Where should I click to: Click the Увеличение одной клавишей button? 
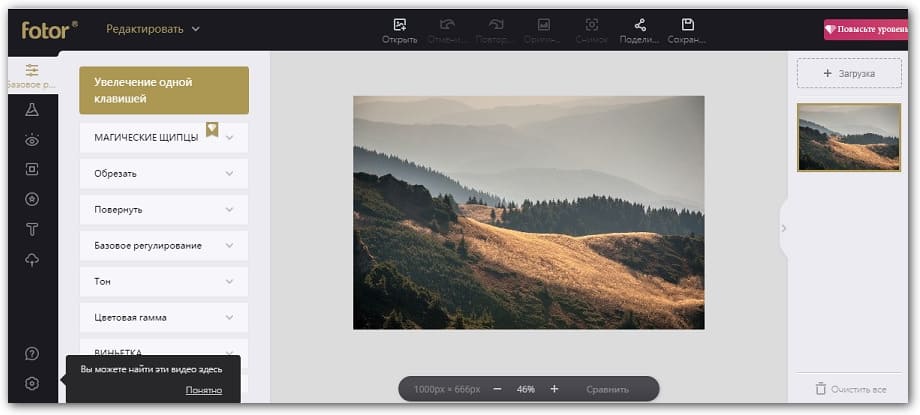(x=163, y=90)
